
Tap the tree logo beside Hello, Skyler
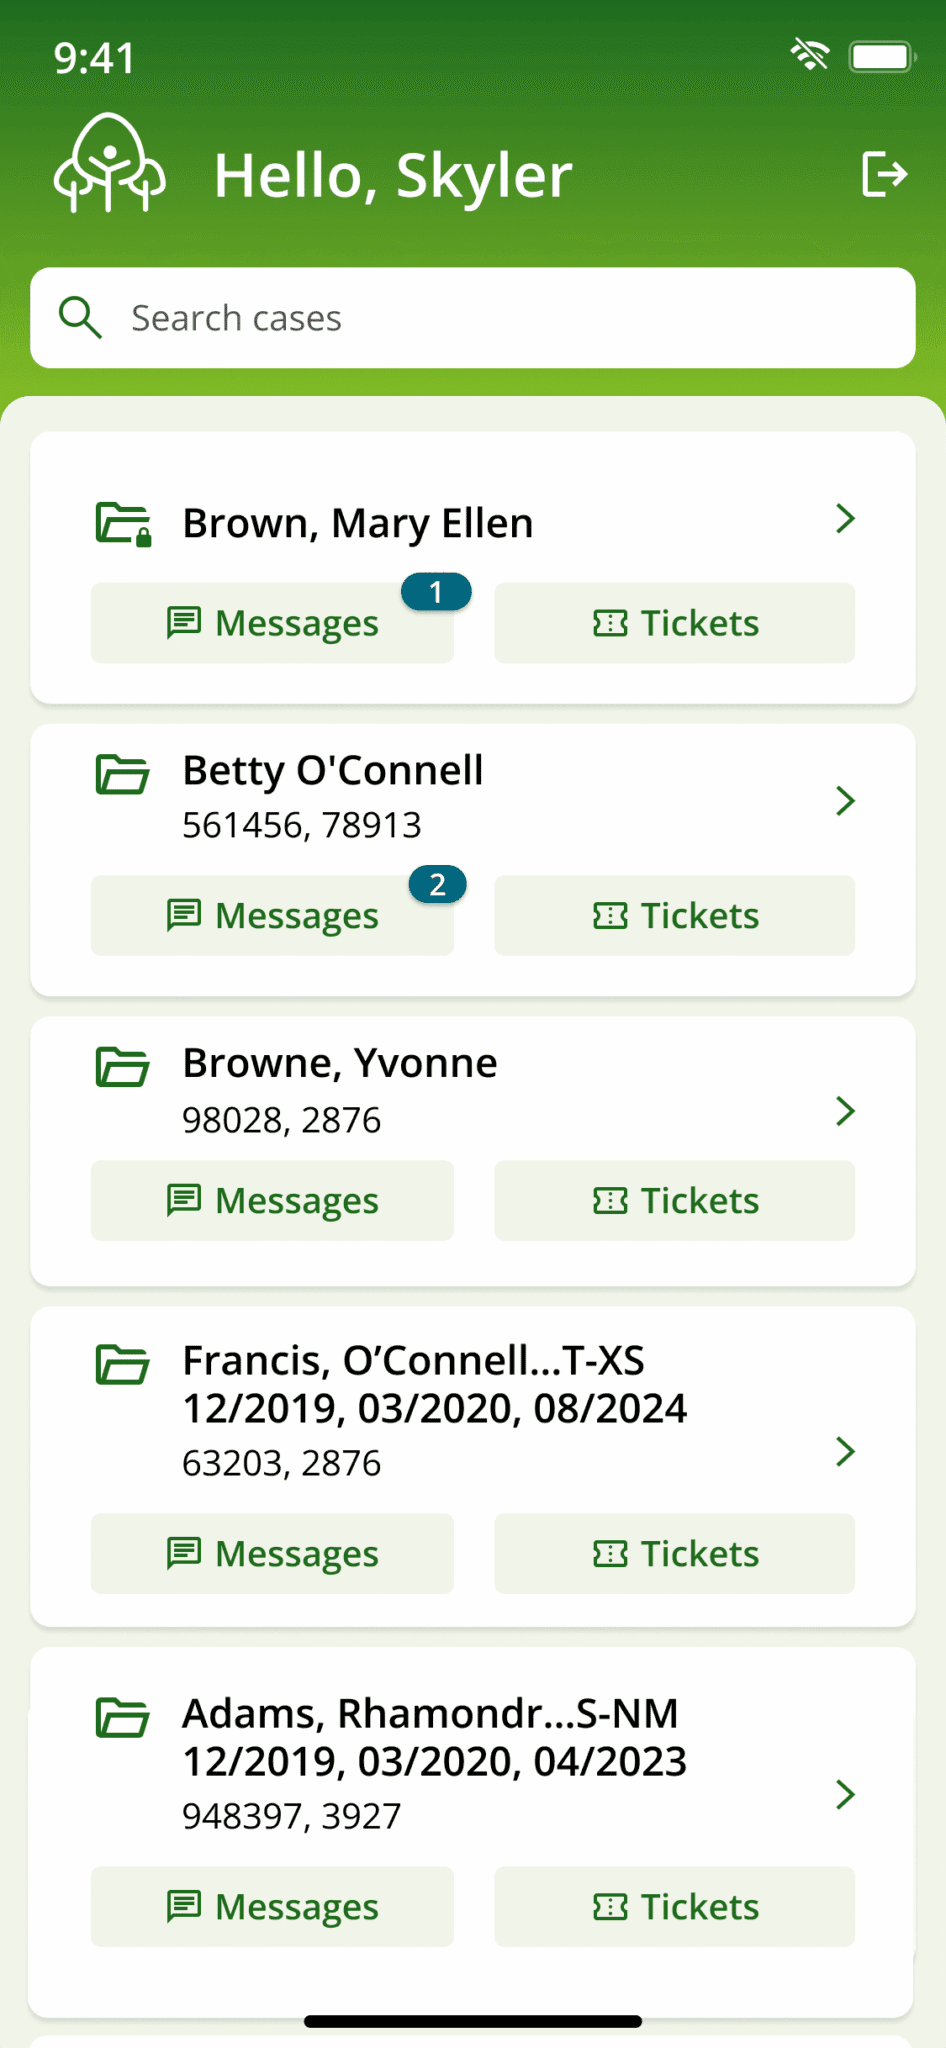(109, 163)
